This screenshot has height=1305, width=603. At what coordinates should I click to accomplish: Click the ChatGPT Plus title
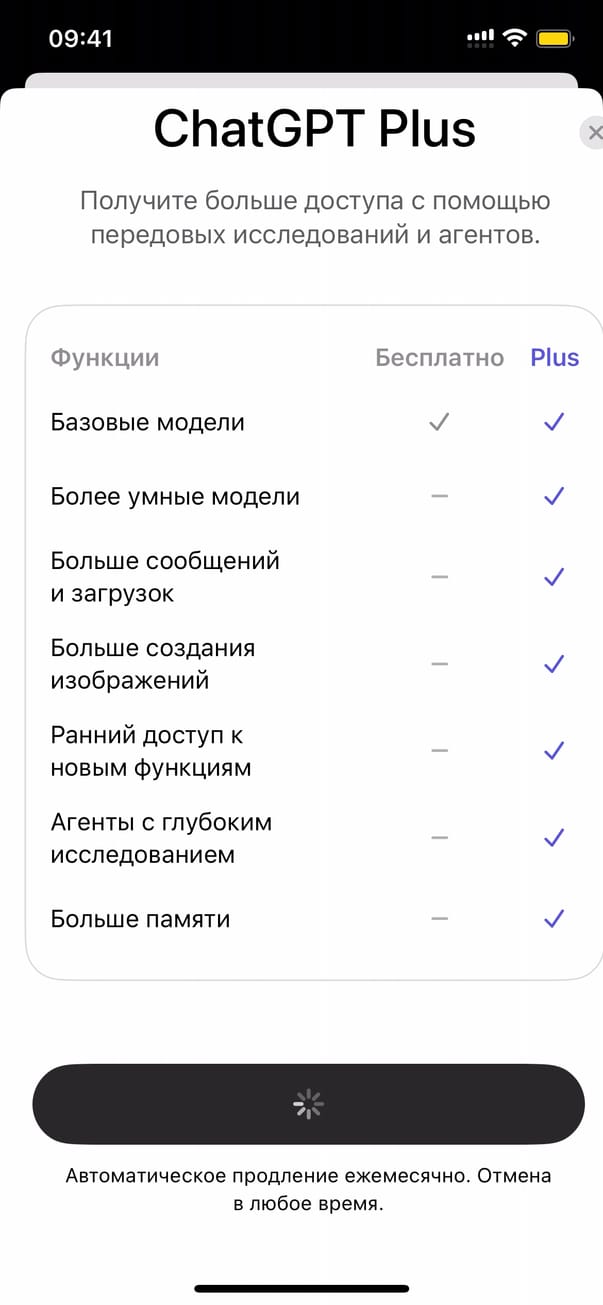point(314,130)
